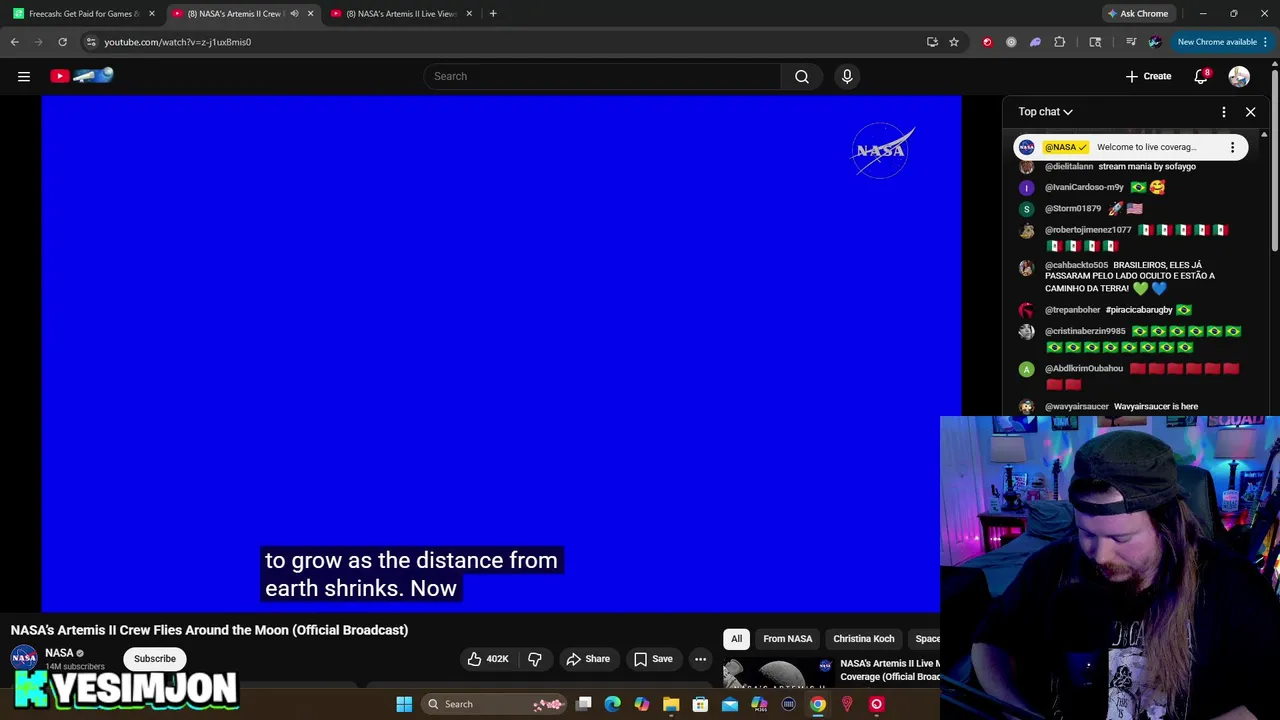Click the NASA logo watermark in the video
1280x720 pixels.
point(882,150)
